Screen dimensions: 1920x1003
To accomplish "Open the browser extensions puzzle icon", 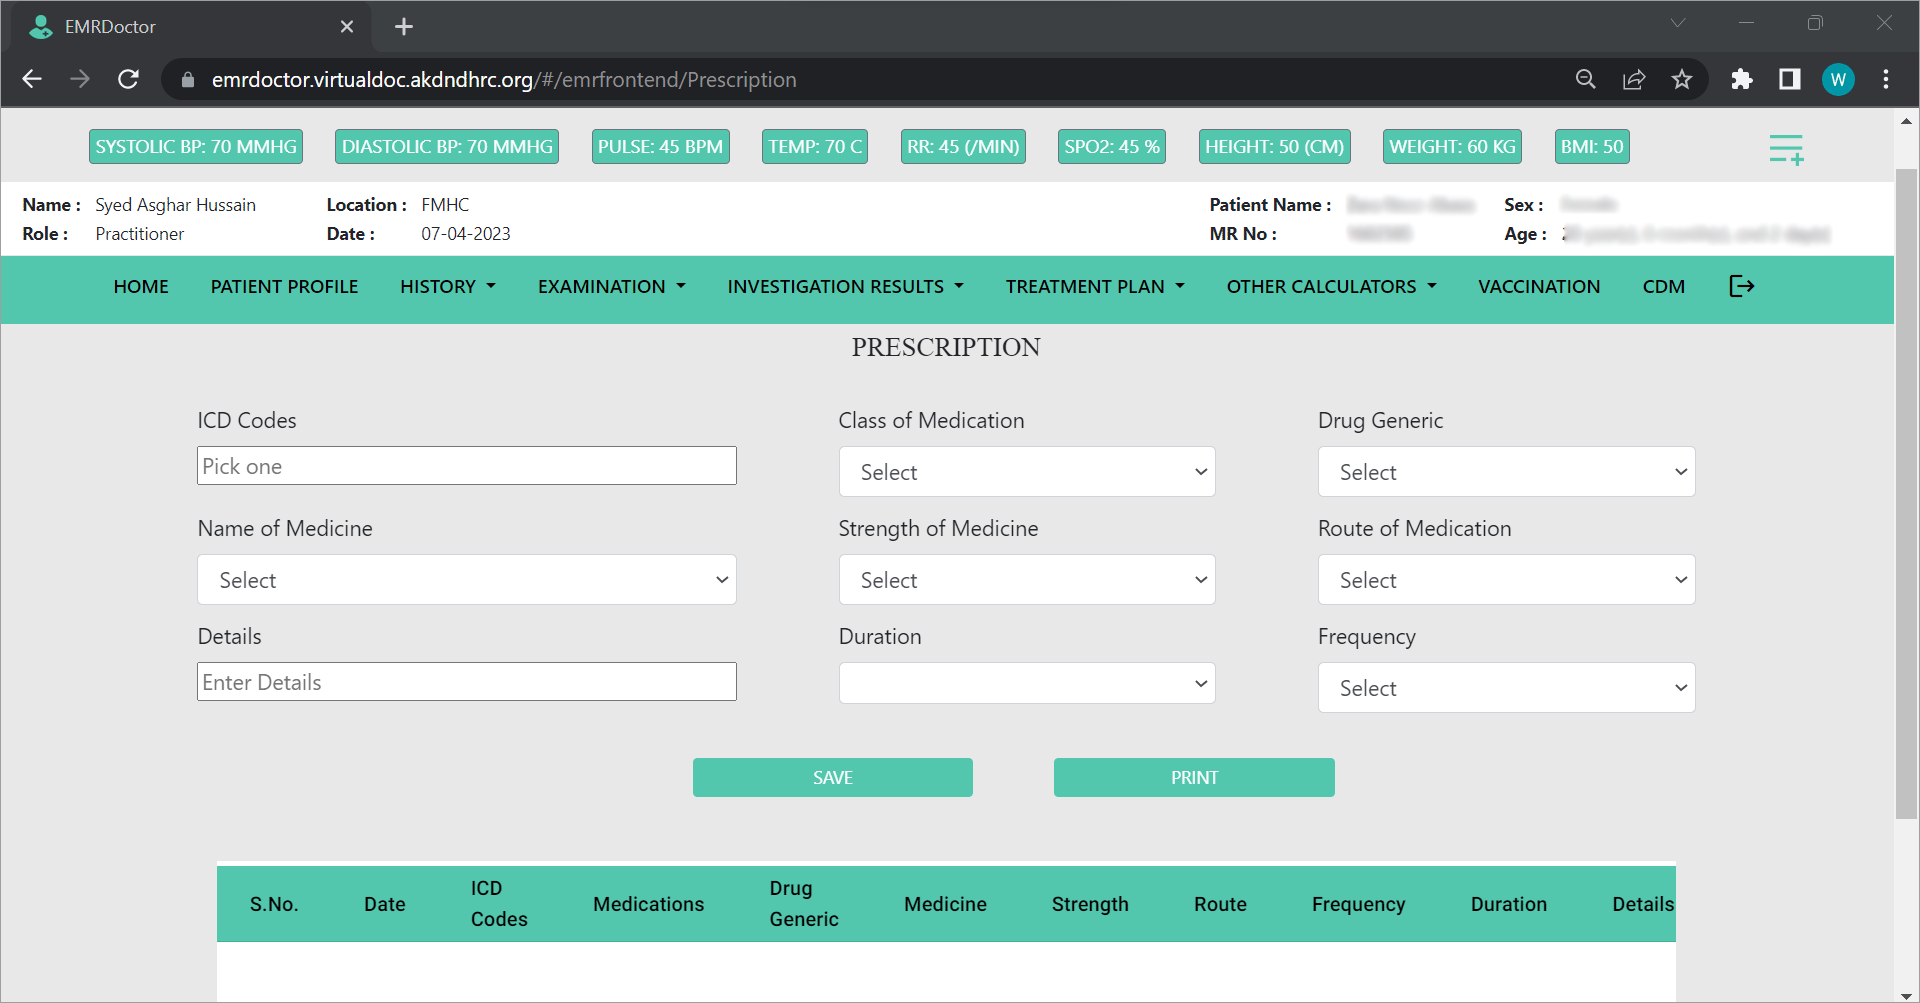I will pyautogui.click(x=1742, y=79).
